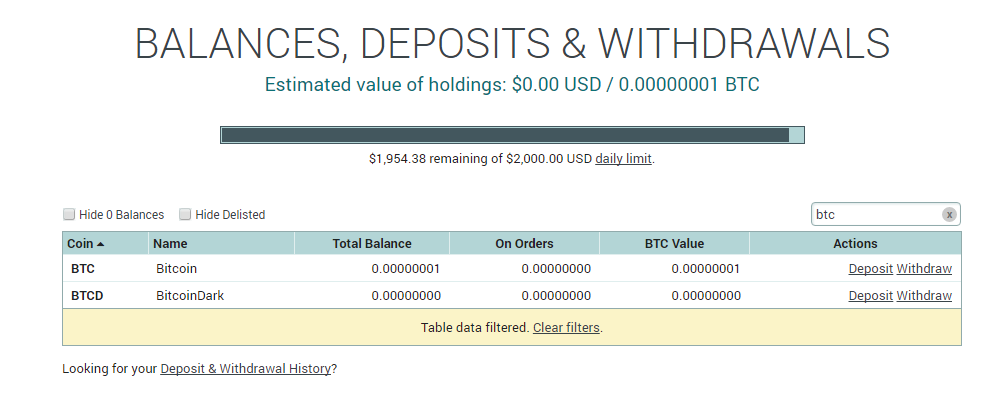This screenshot has height=413, width=986.
Task: Open Deposit & Withdrawal History
Action: [245, 369]
